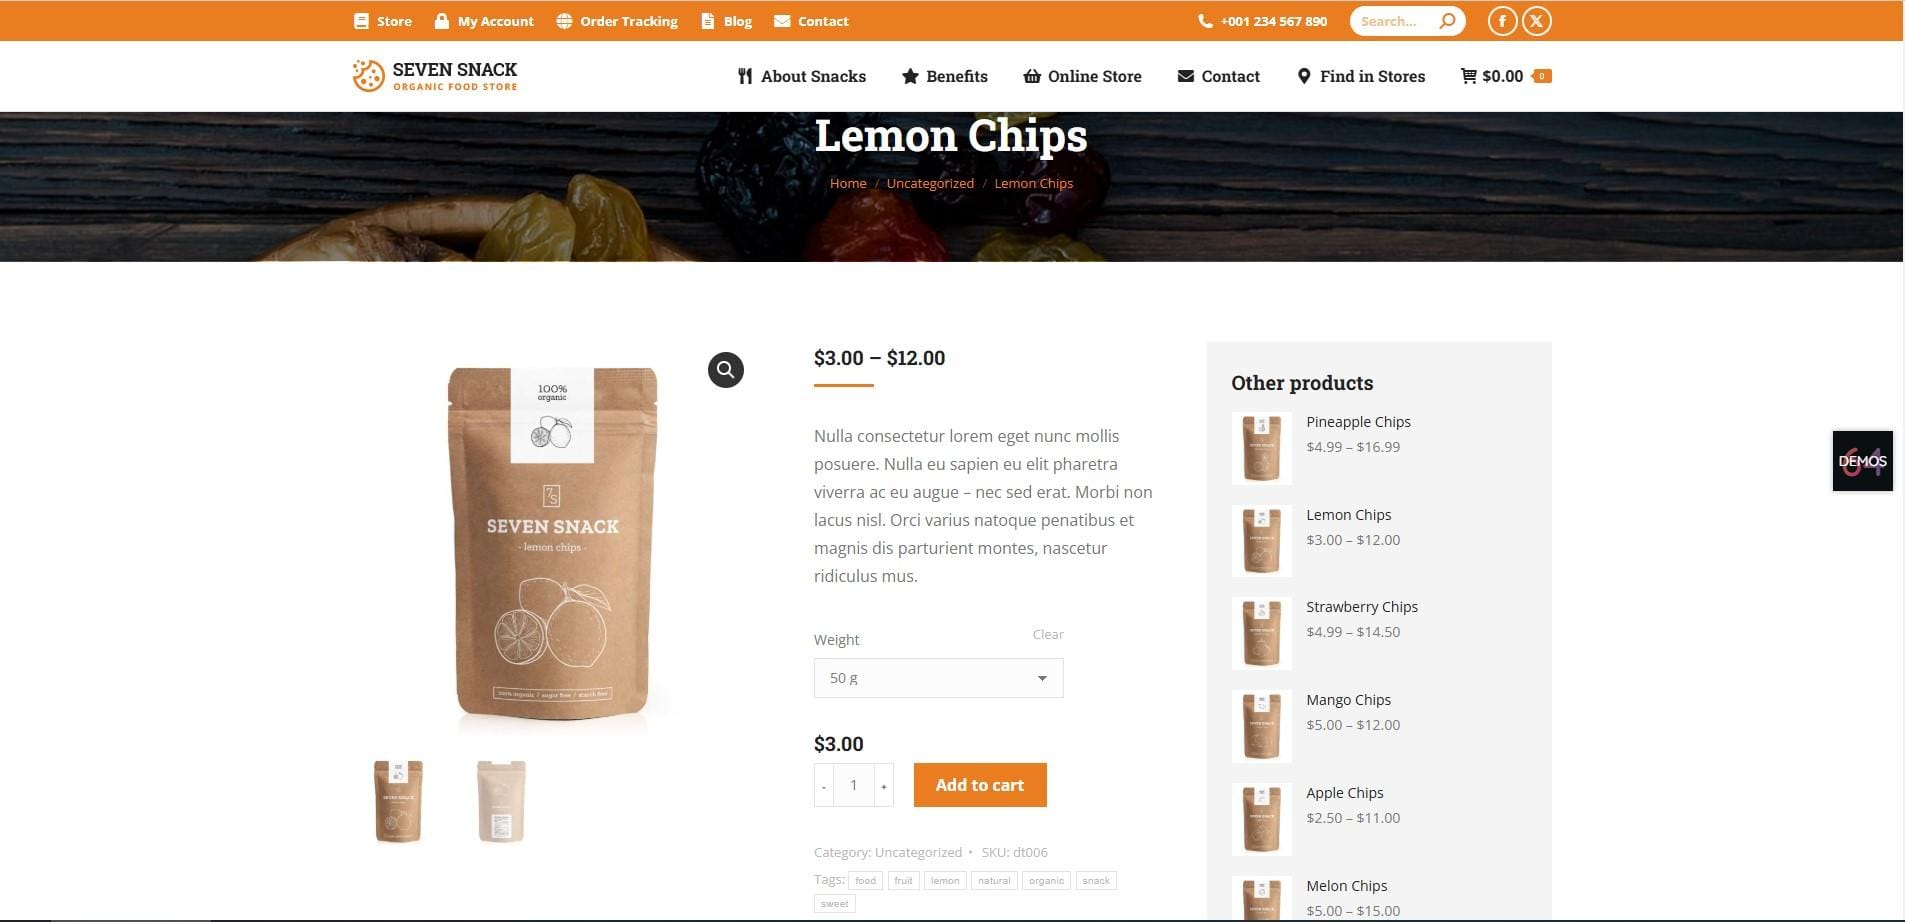Click the search magnifier icon in top bar
Viewport: 1905px width, 922px height.
1447,21
